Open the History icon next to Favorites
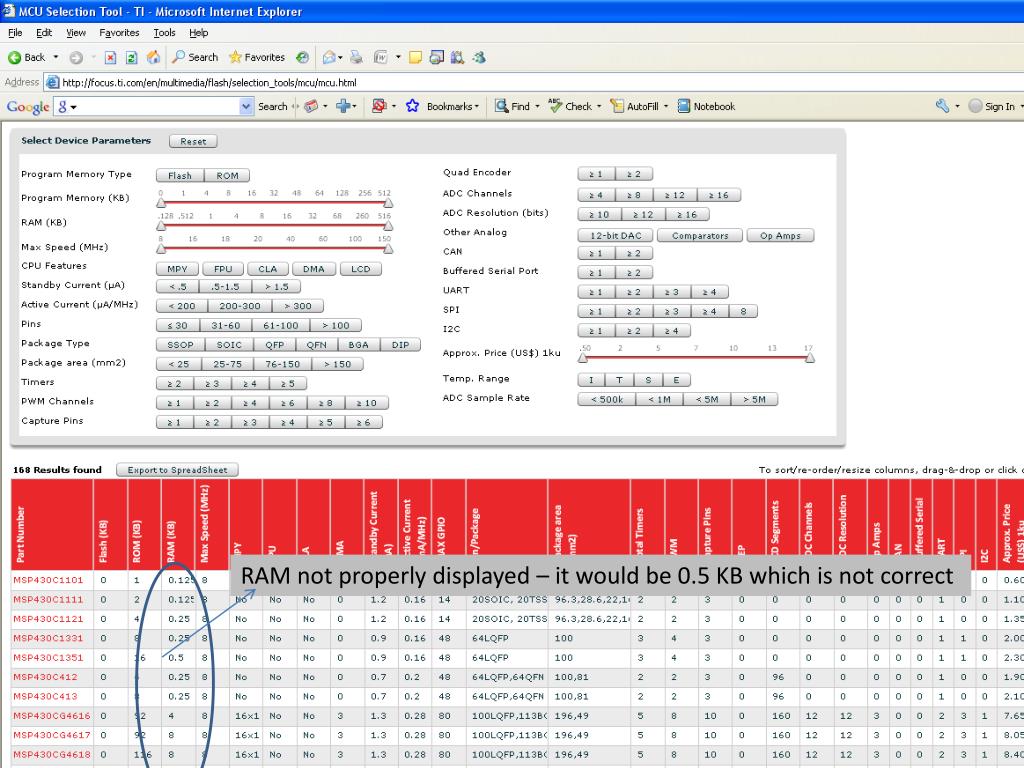Image resolution: width=1024 pixels, height=768 pixels. coord(302,57)
